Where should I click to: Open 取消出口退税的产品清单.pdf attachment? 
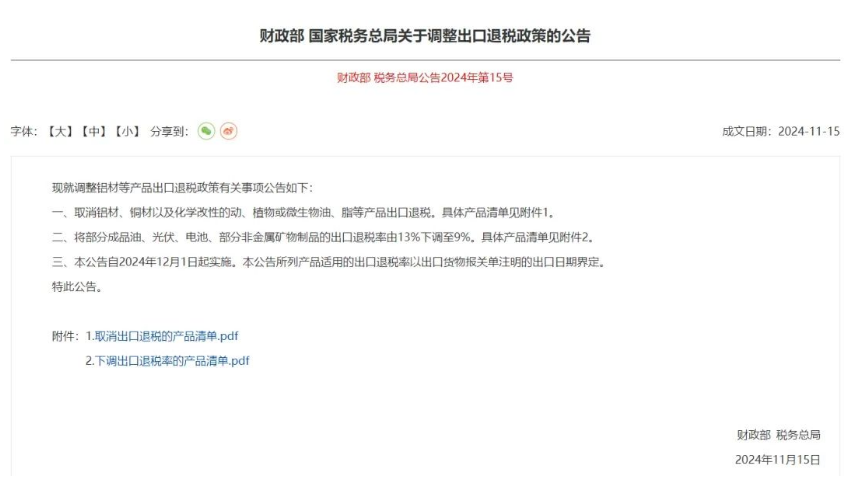tap(166, 336)
